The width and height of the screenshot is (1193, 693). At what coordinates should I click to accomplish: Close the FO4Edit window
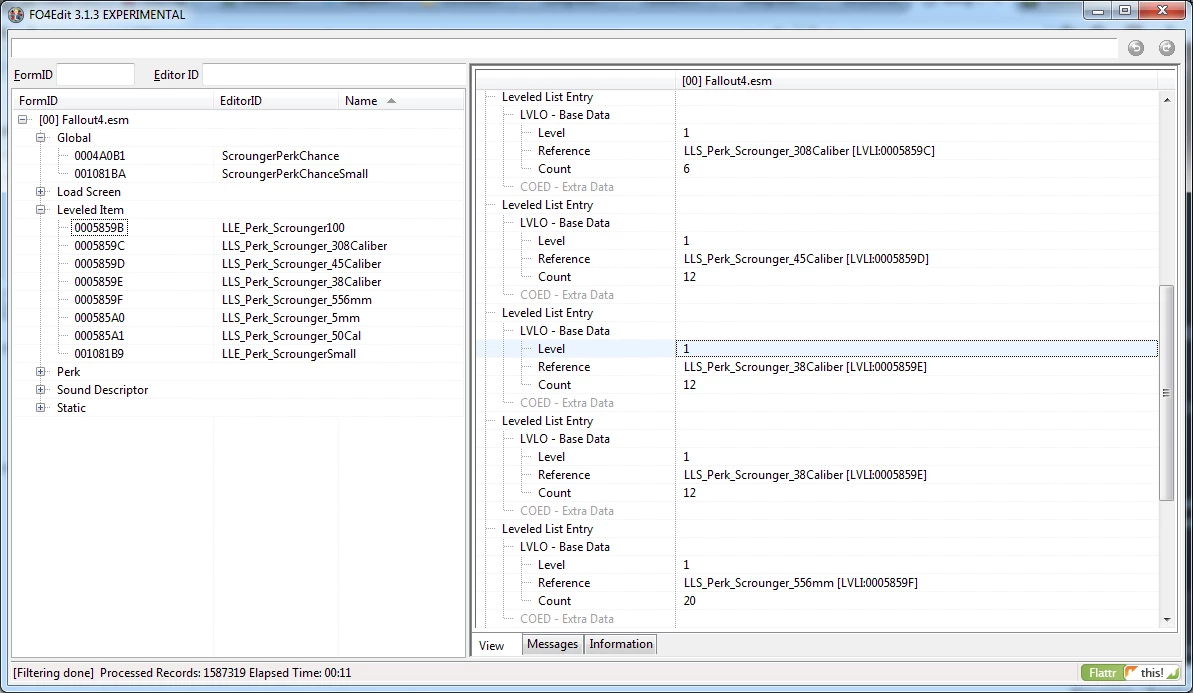coord(1163,11)
